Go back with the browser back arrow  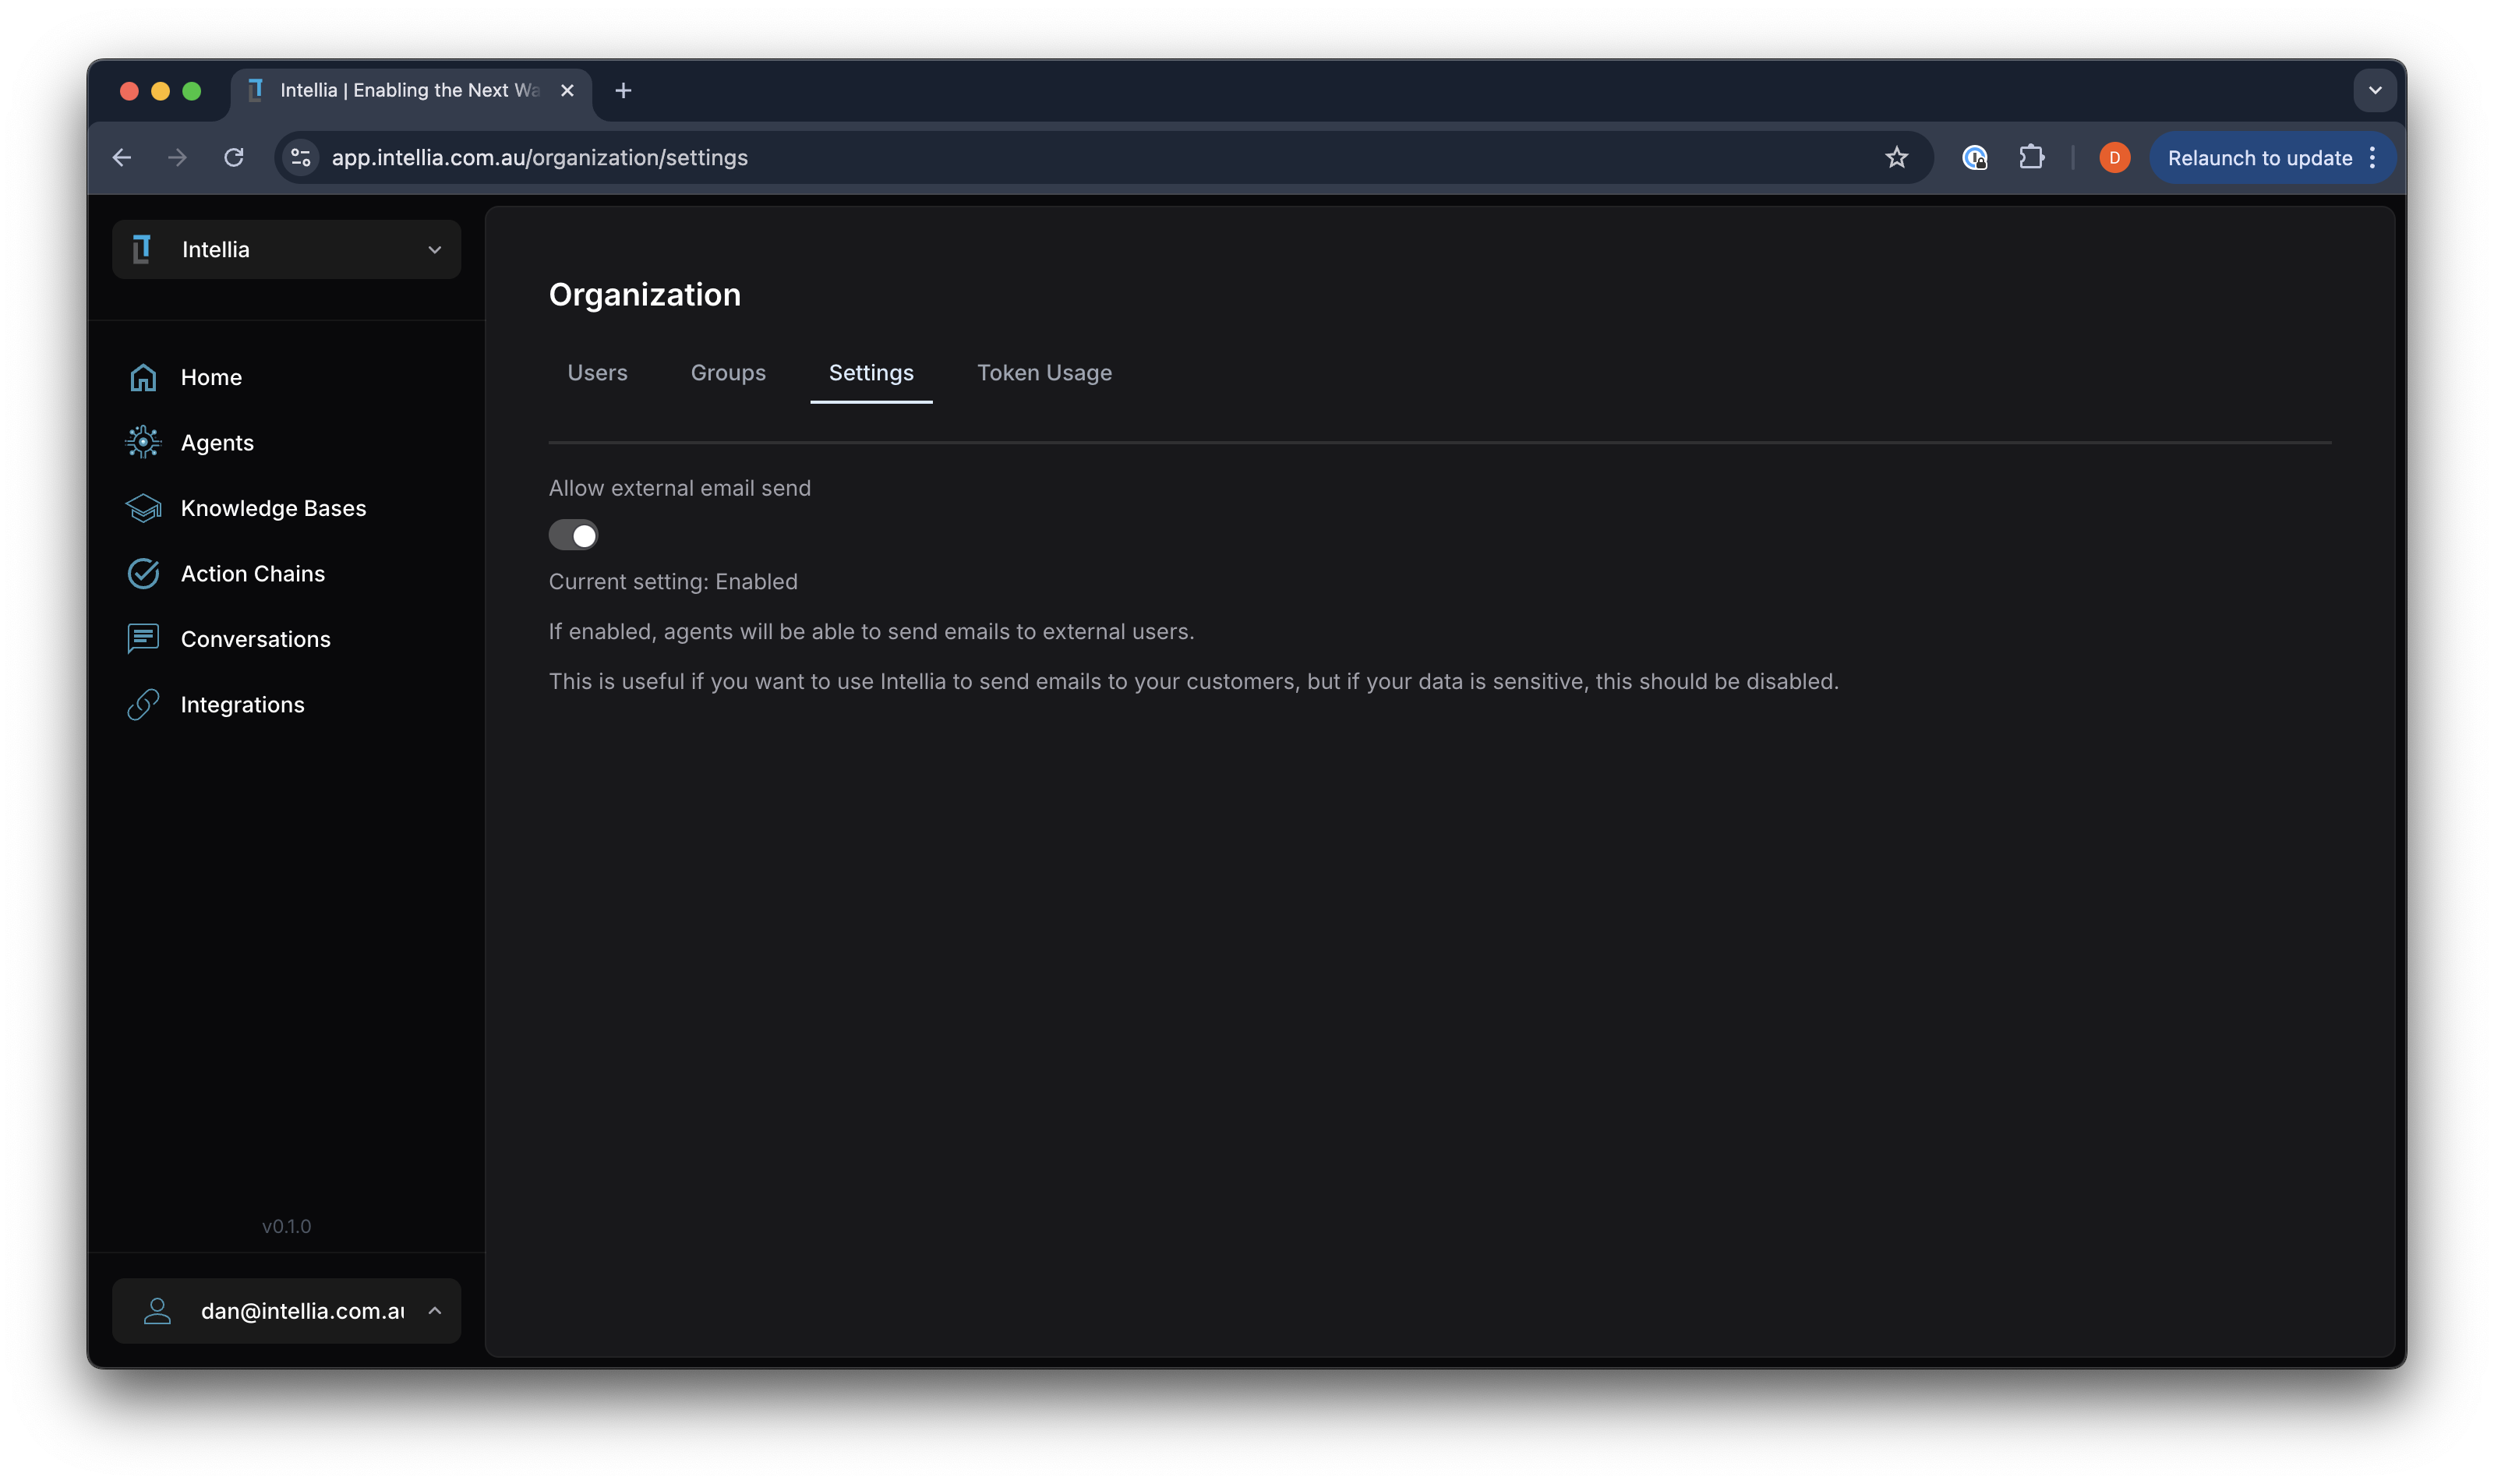122,157
